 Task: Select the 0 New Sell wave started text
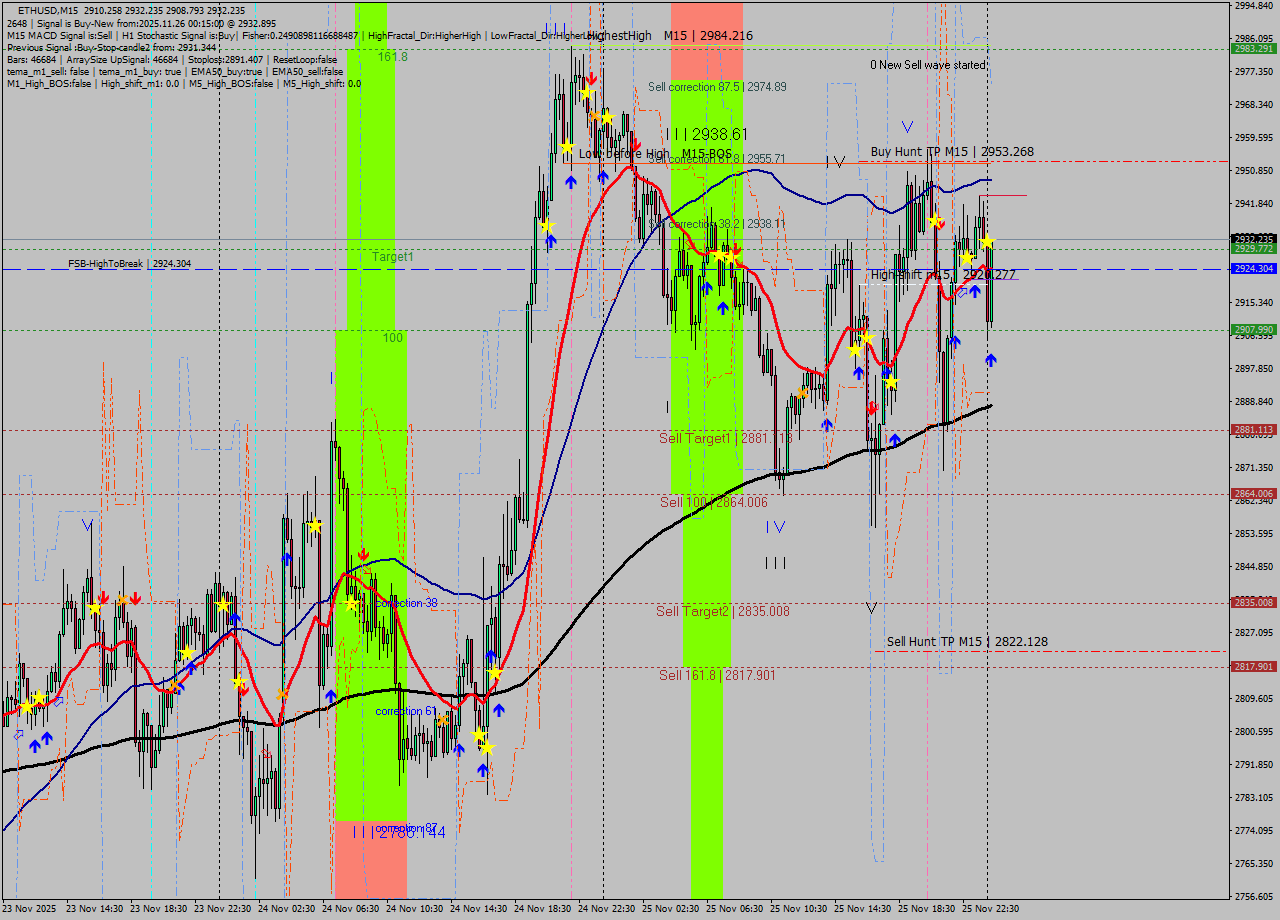click(927, 65)
